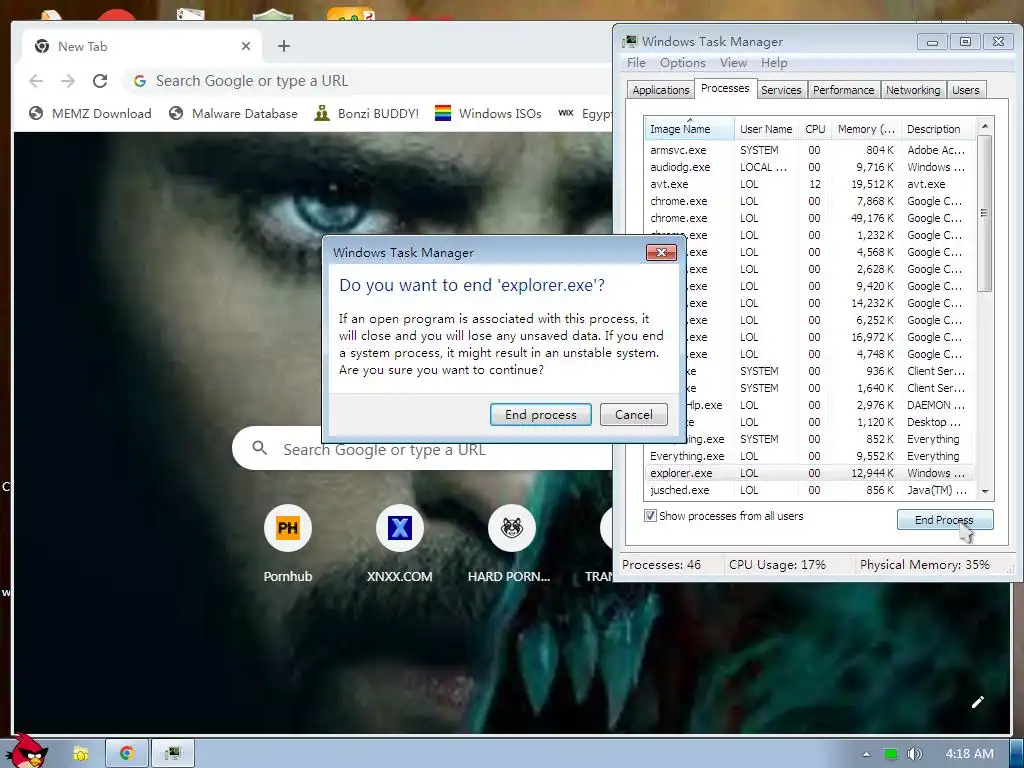
Task: Click the Task Manager taskbar icon
Action: pyautogui.click(x=173, y=754)
